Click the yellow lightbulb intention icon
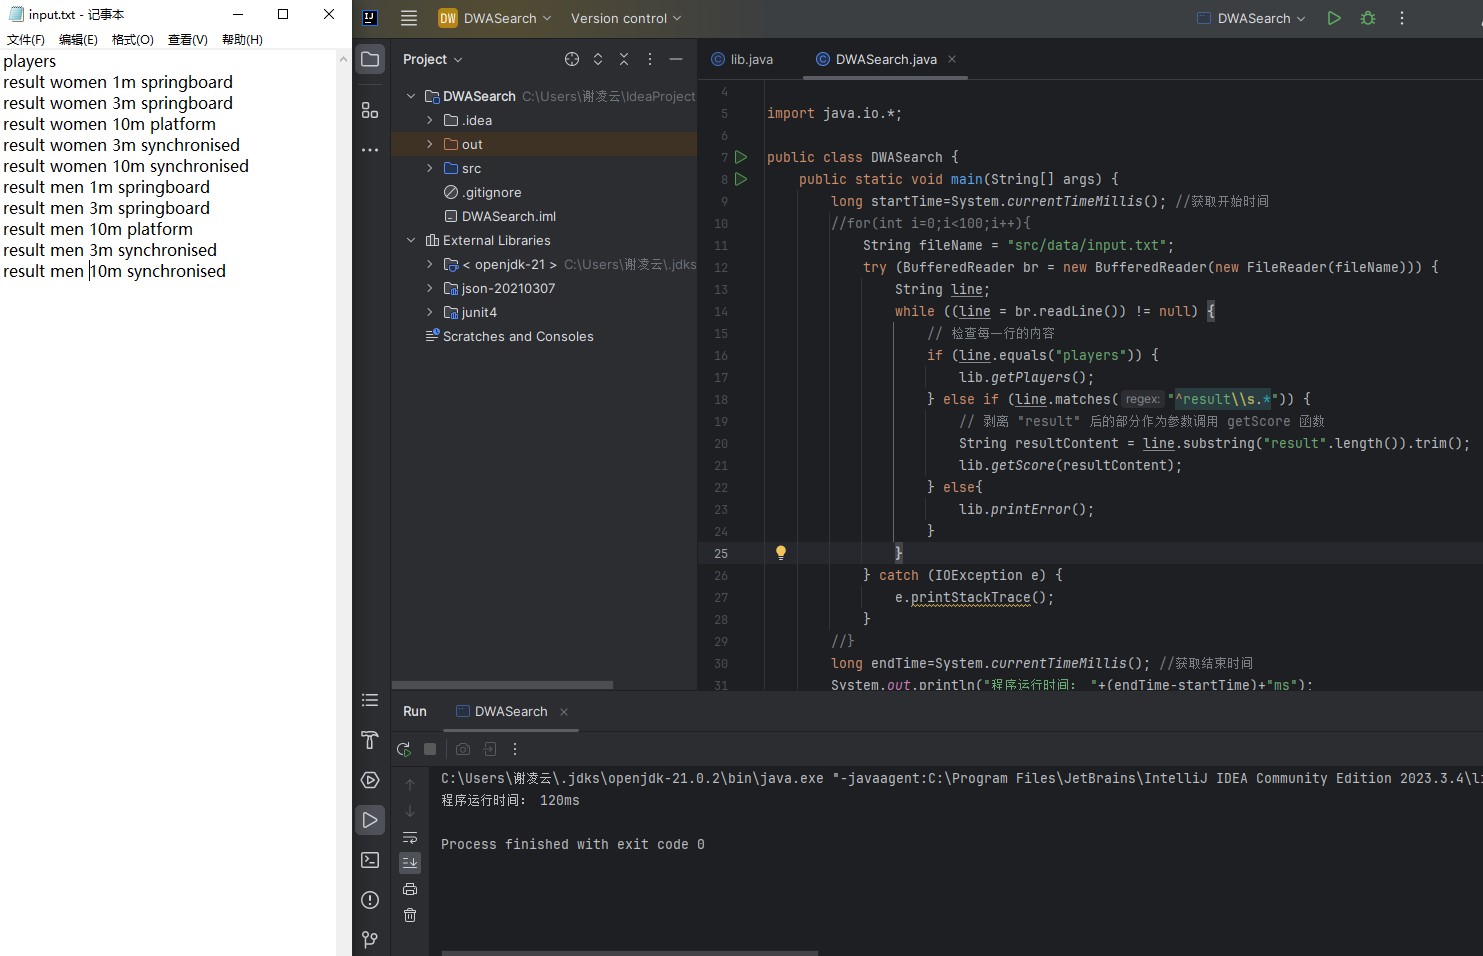 (781, 552)
